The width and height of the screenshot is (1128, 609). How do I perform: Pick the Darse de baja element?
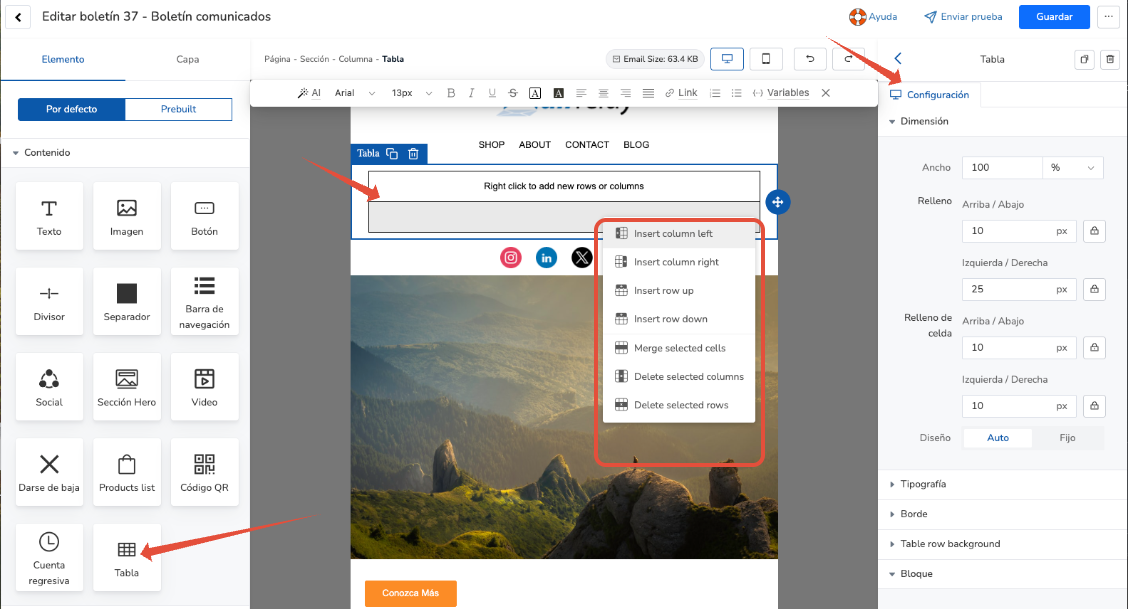(49, 472)
